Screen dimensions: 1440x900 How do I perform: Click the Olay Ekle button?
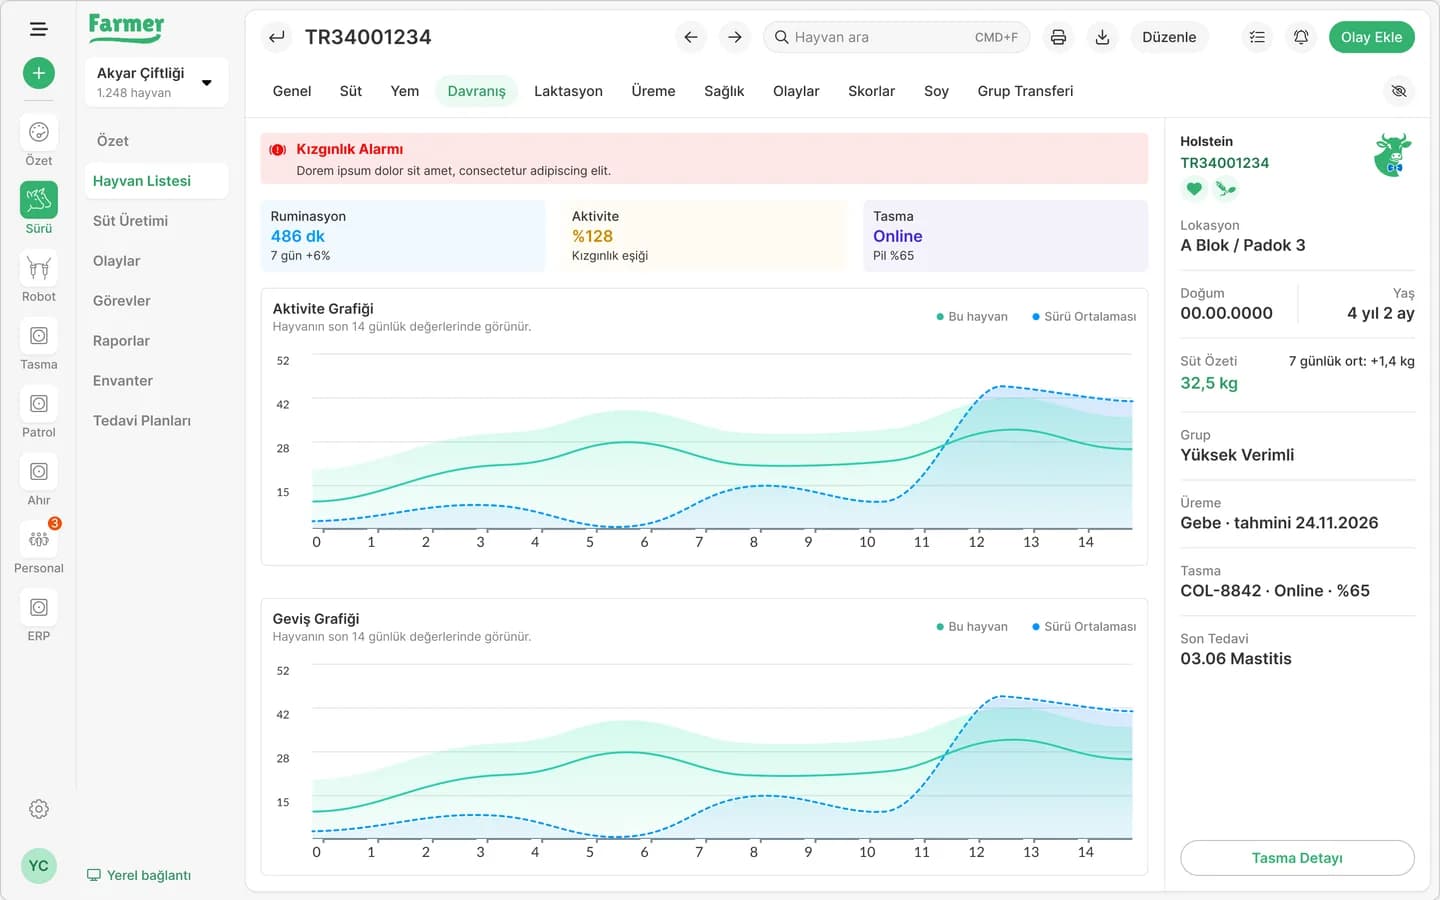(x=1371, y=37)
